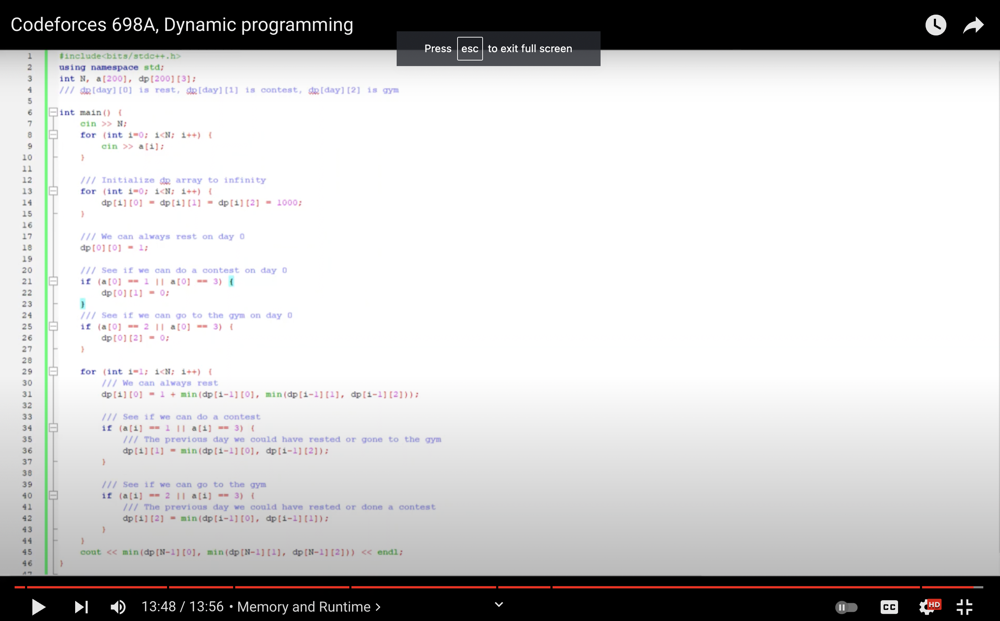
Task: Click the 'cin >> N;' statement
Action: click(x=103, y=124)
